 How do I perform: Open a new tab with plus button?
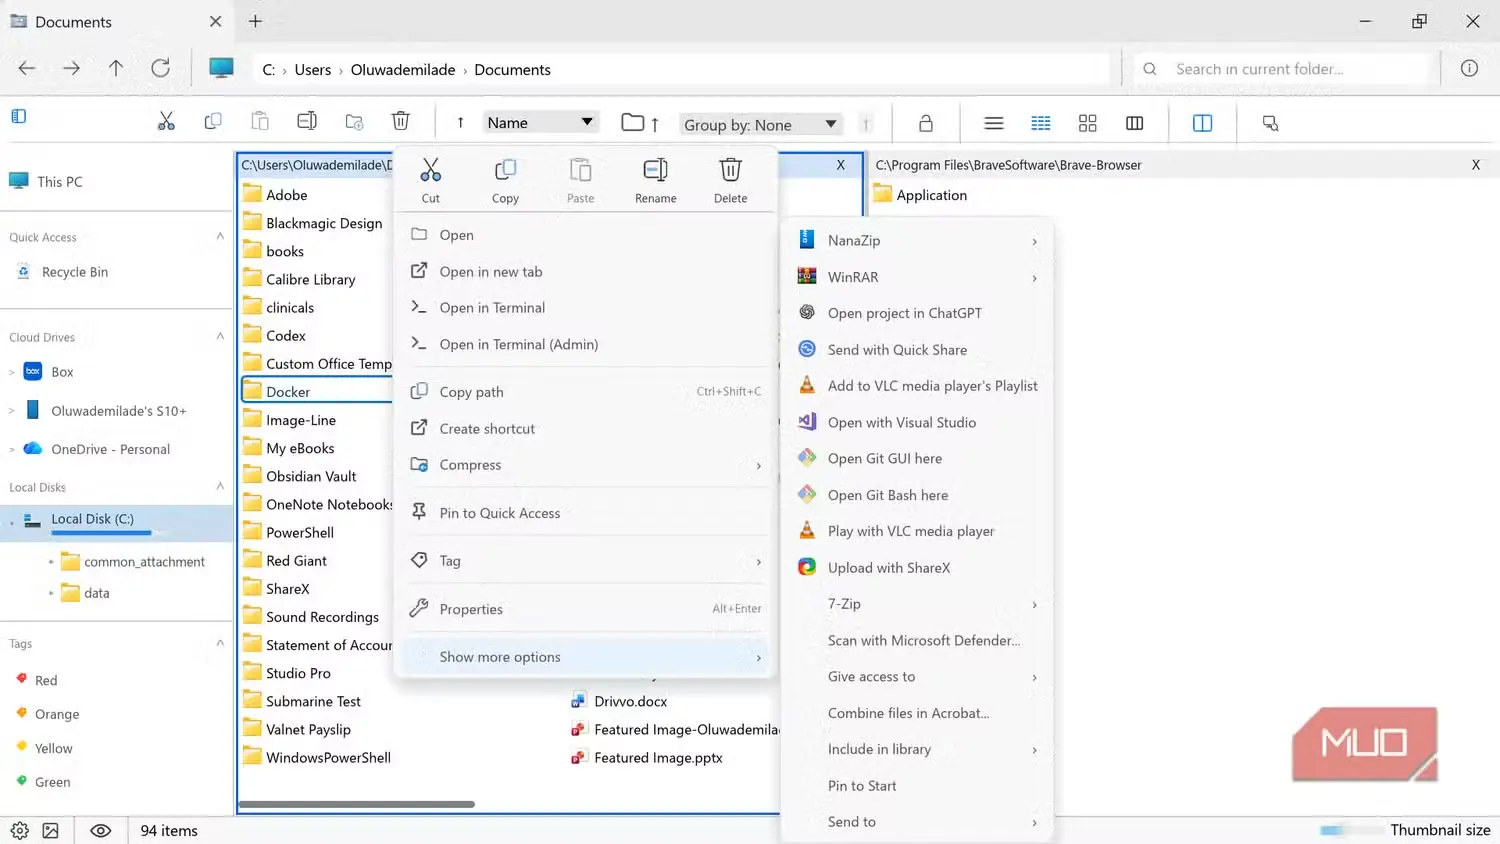(x=255, y=21)
